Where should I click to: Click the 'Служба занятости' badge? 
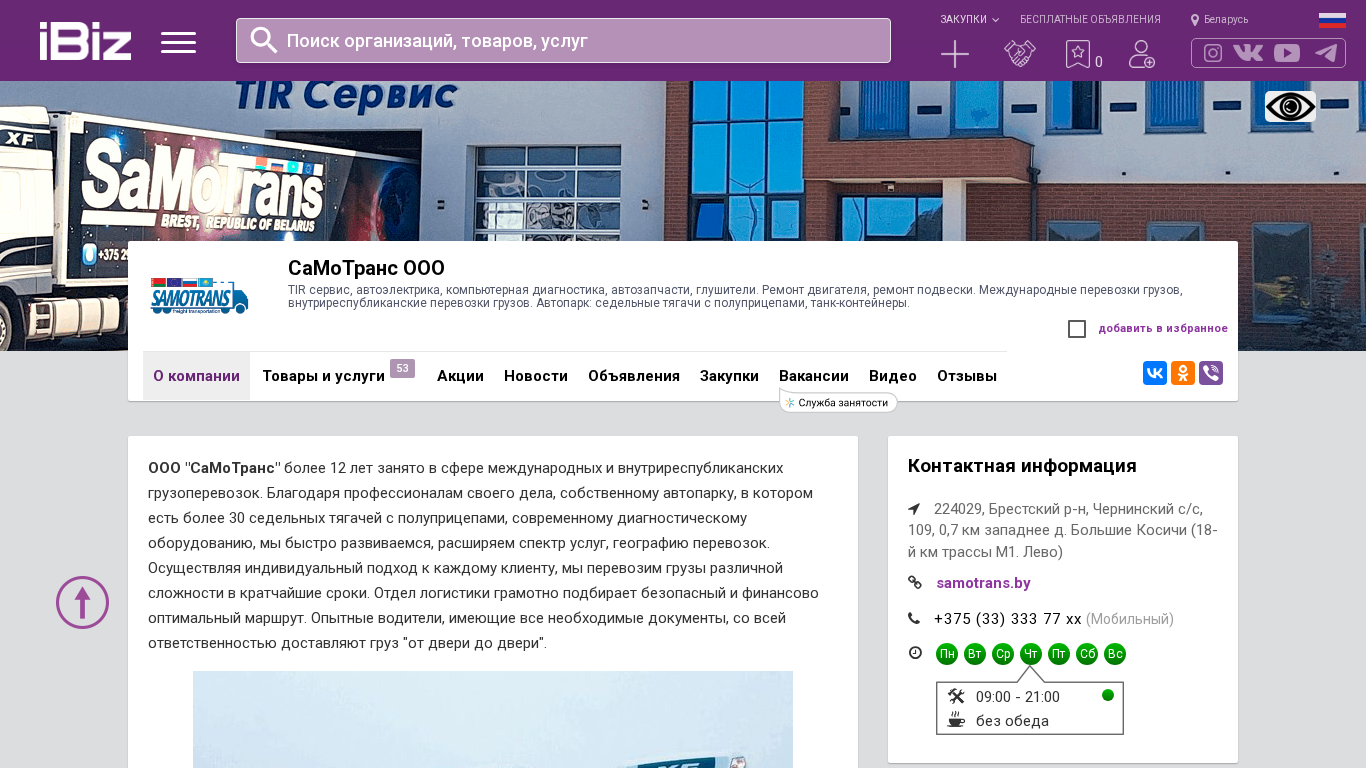838,402
